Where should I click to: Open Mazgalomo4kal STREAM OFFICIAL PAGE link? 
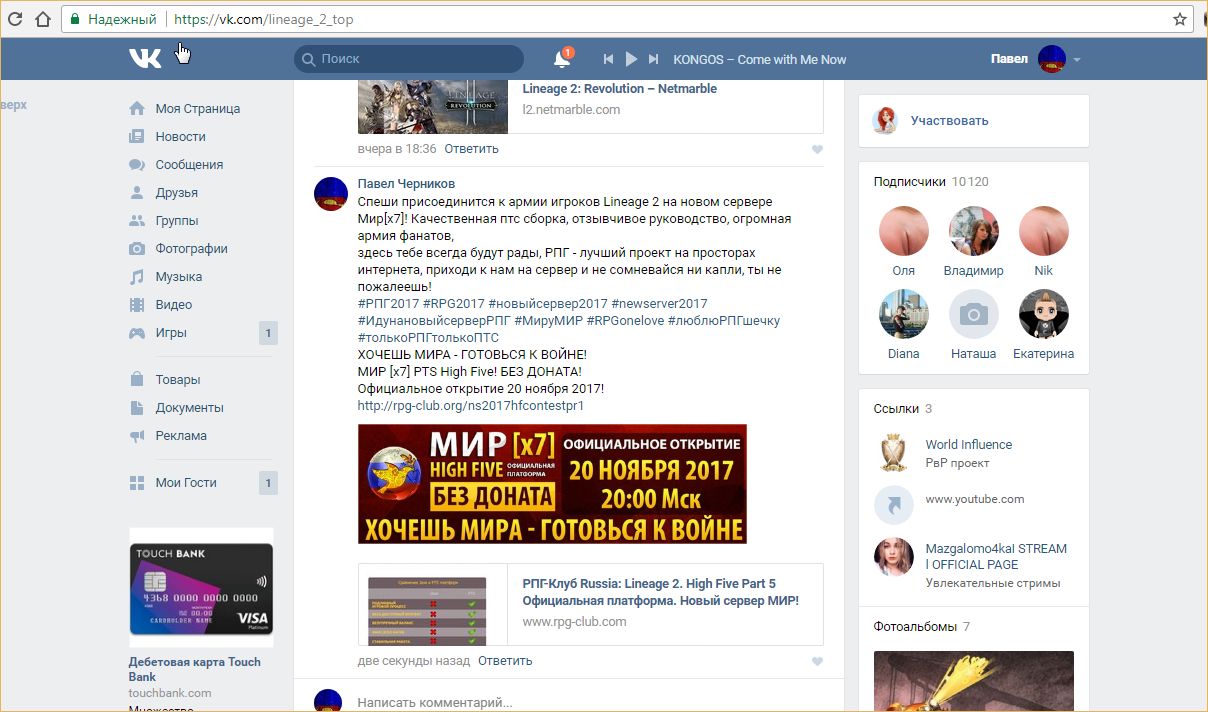[x=996, y=556]
